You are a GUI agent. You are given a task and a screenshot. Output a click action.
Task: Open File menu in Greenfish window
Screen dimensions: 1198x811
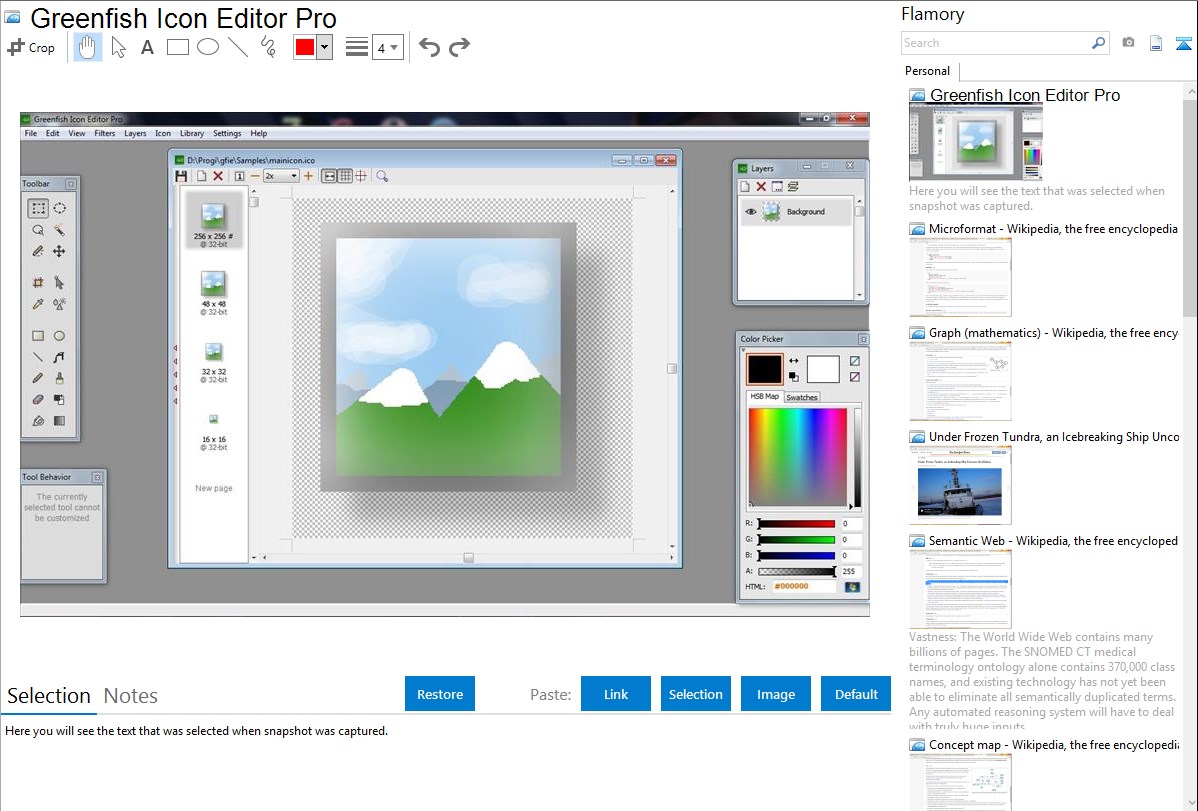coord(31,133)
